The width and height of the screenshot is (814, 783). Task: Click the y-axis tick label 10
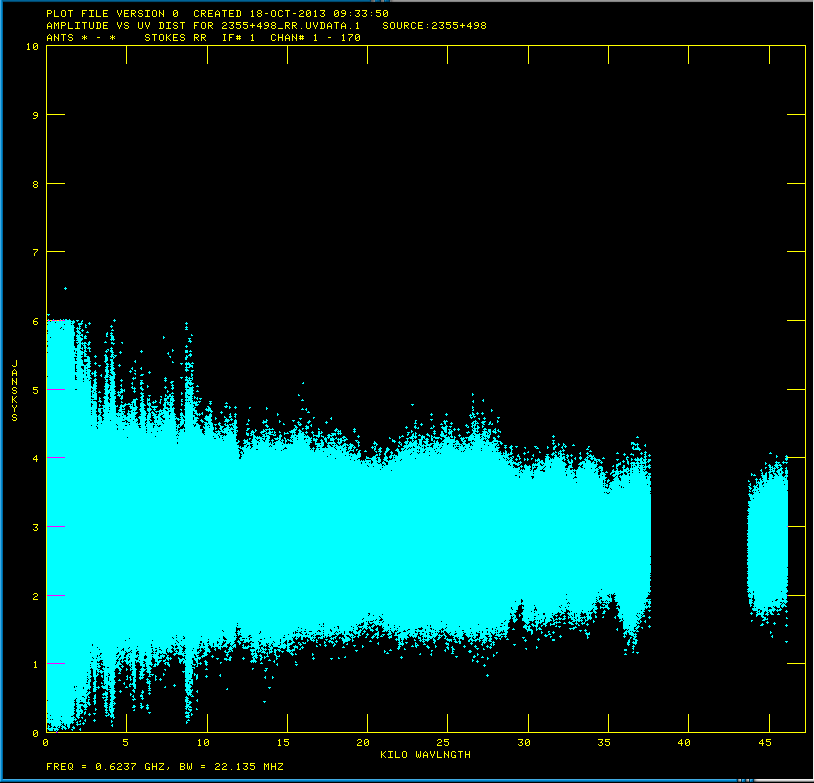[x=33, y=46]
